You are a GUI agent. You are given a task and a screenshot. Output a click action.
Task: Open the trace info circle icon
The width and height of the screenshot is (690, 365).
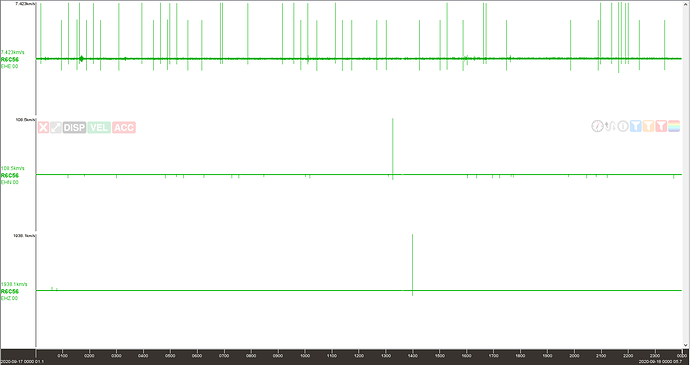tap(623, 126)
